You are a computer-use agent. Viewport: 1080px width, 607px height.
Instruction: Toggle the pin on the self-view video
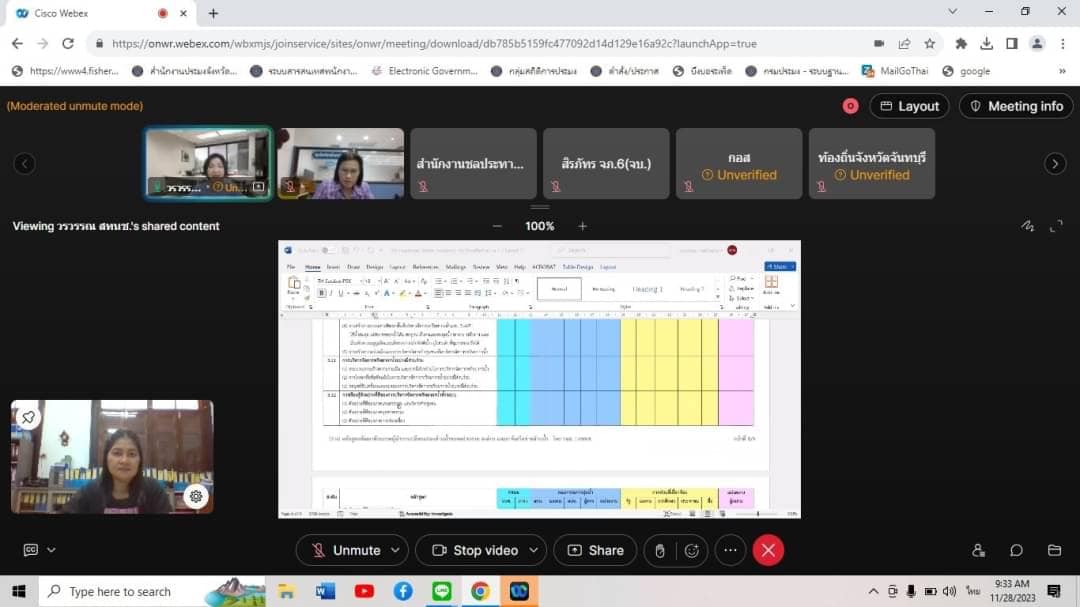click(x=28, y=418)
